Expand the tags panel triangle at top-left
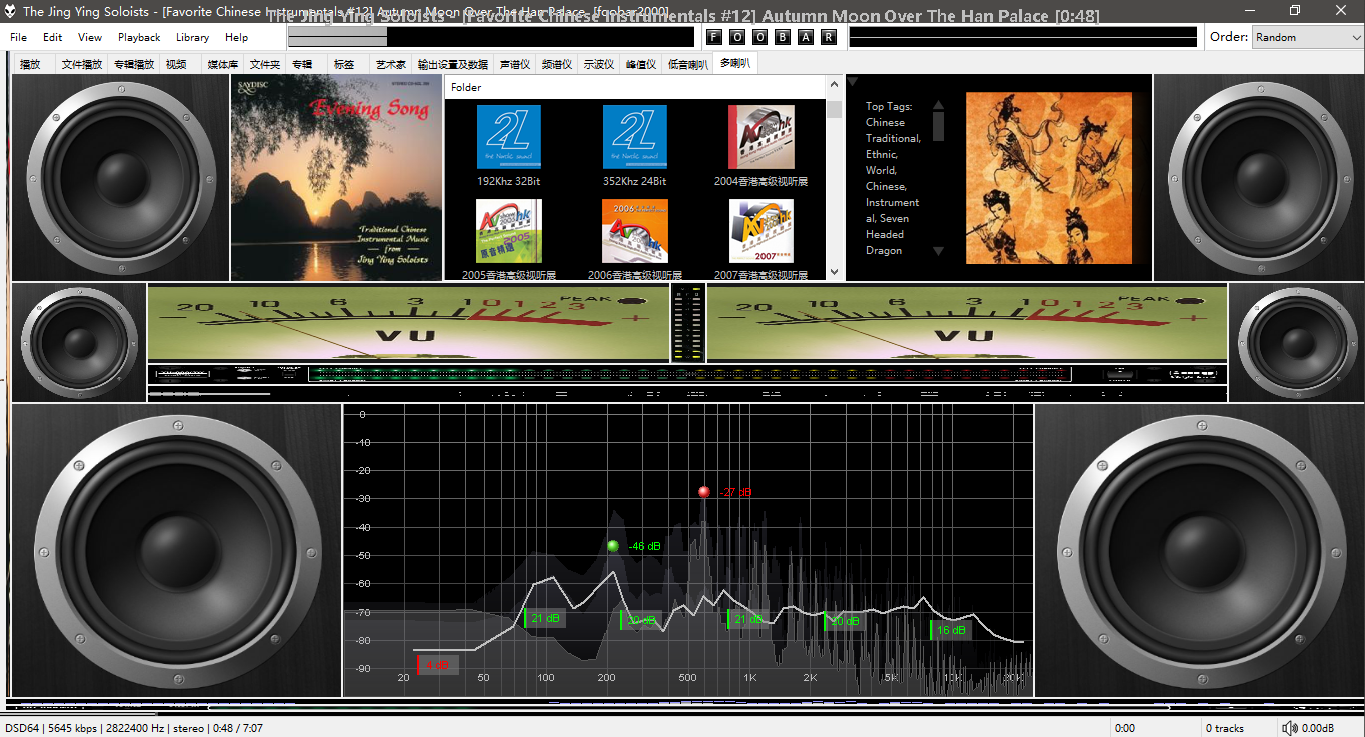 pos(853,82)
